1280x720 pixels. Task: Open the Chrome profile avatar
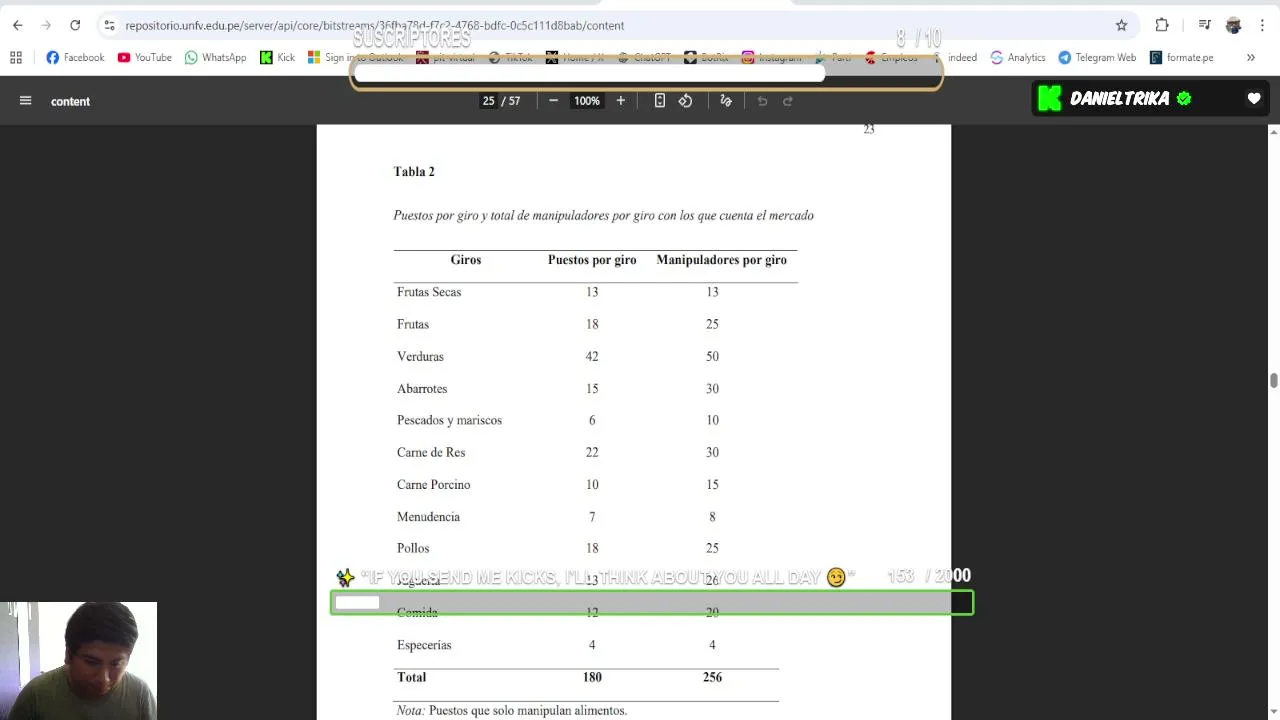click(x=1233, y=25)
